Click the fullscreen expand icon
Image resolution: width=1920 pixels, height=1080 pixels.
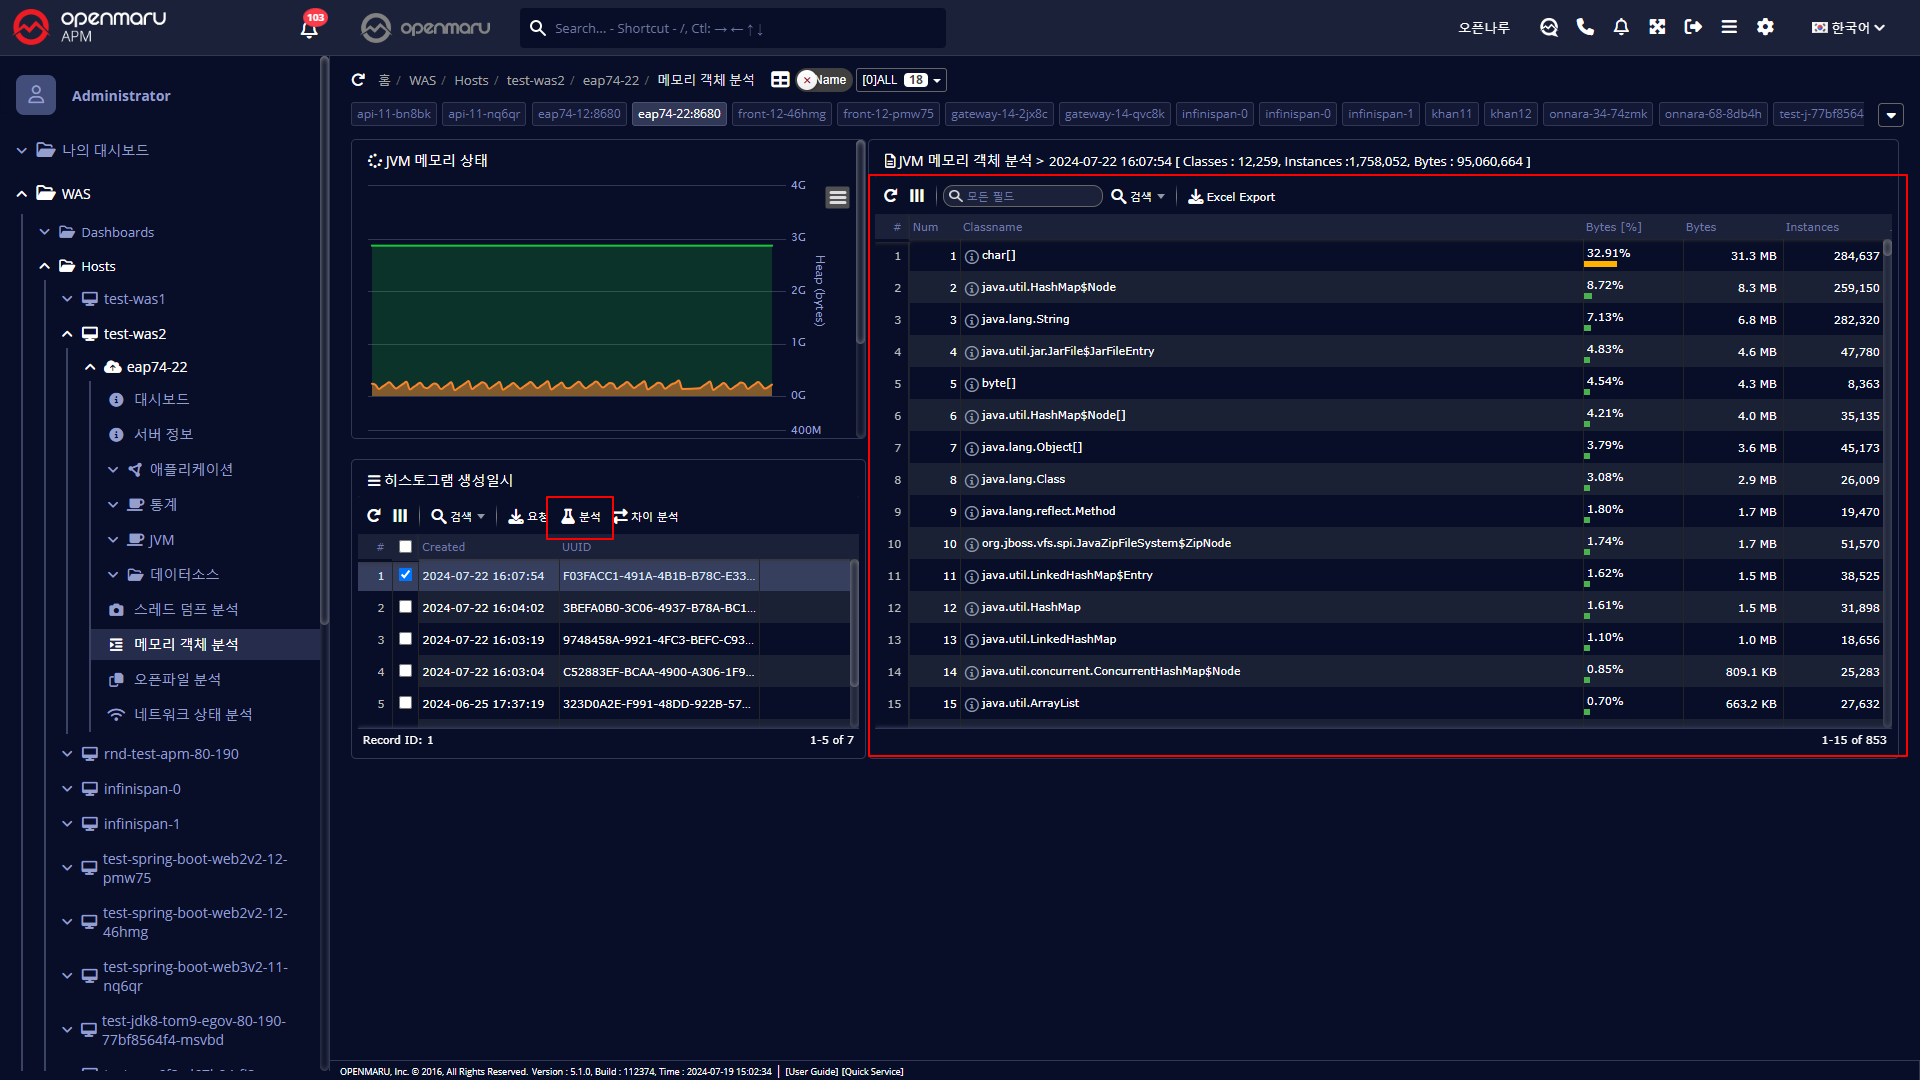point(1657,27)
